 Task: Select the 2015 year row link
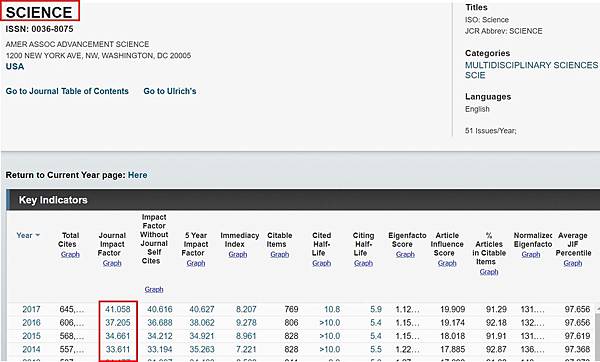coord(31,336)
